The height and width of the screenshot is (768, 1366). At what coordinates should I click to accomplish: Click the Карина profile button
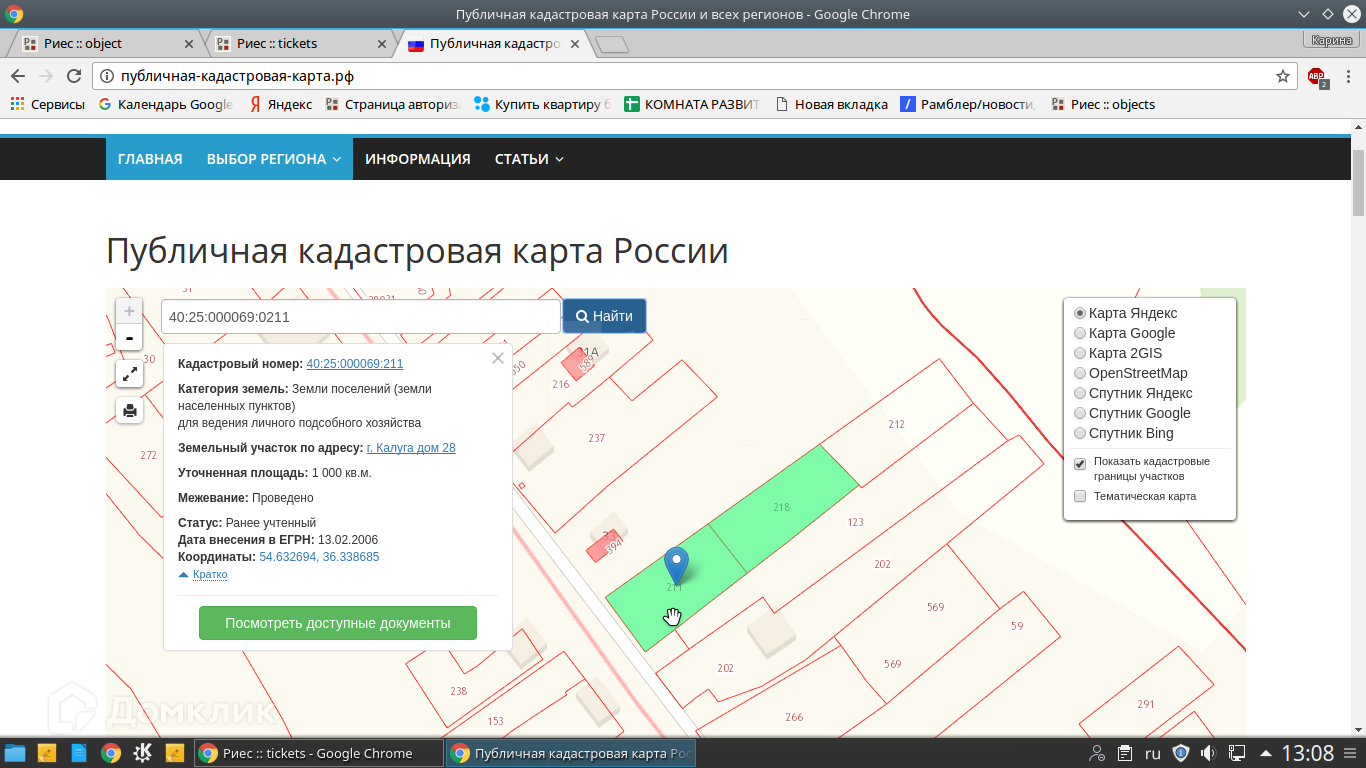click(x=1331, y=40)
